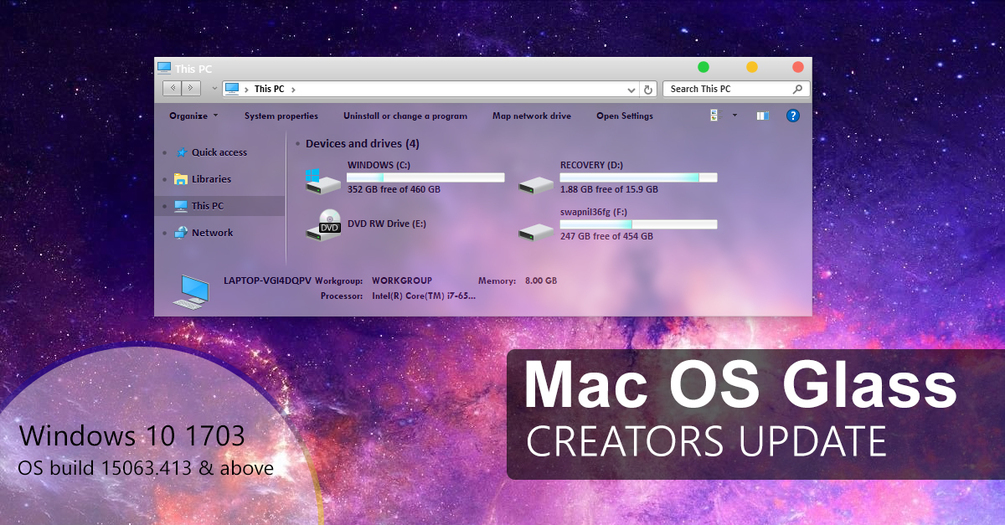Screen dimensions: 1005x525
Task: Select the RECOVERY (D:) drive icon
Action: point(536,186)
